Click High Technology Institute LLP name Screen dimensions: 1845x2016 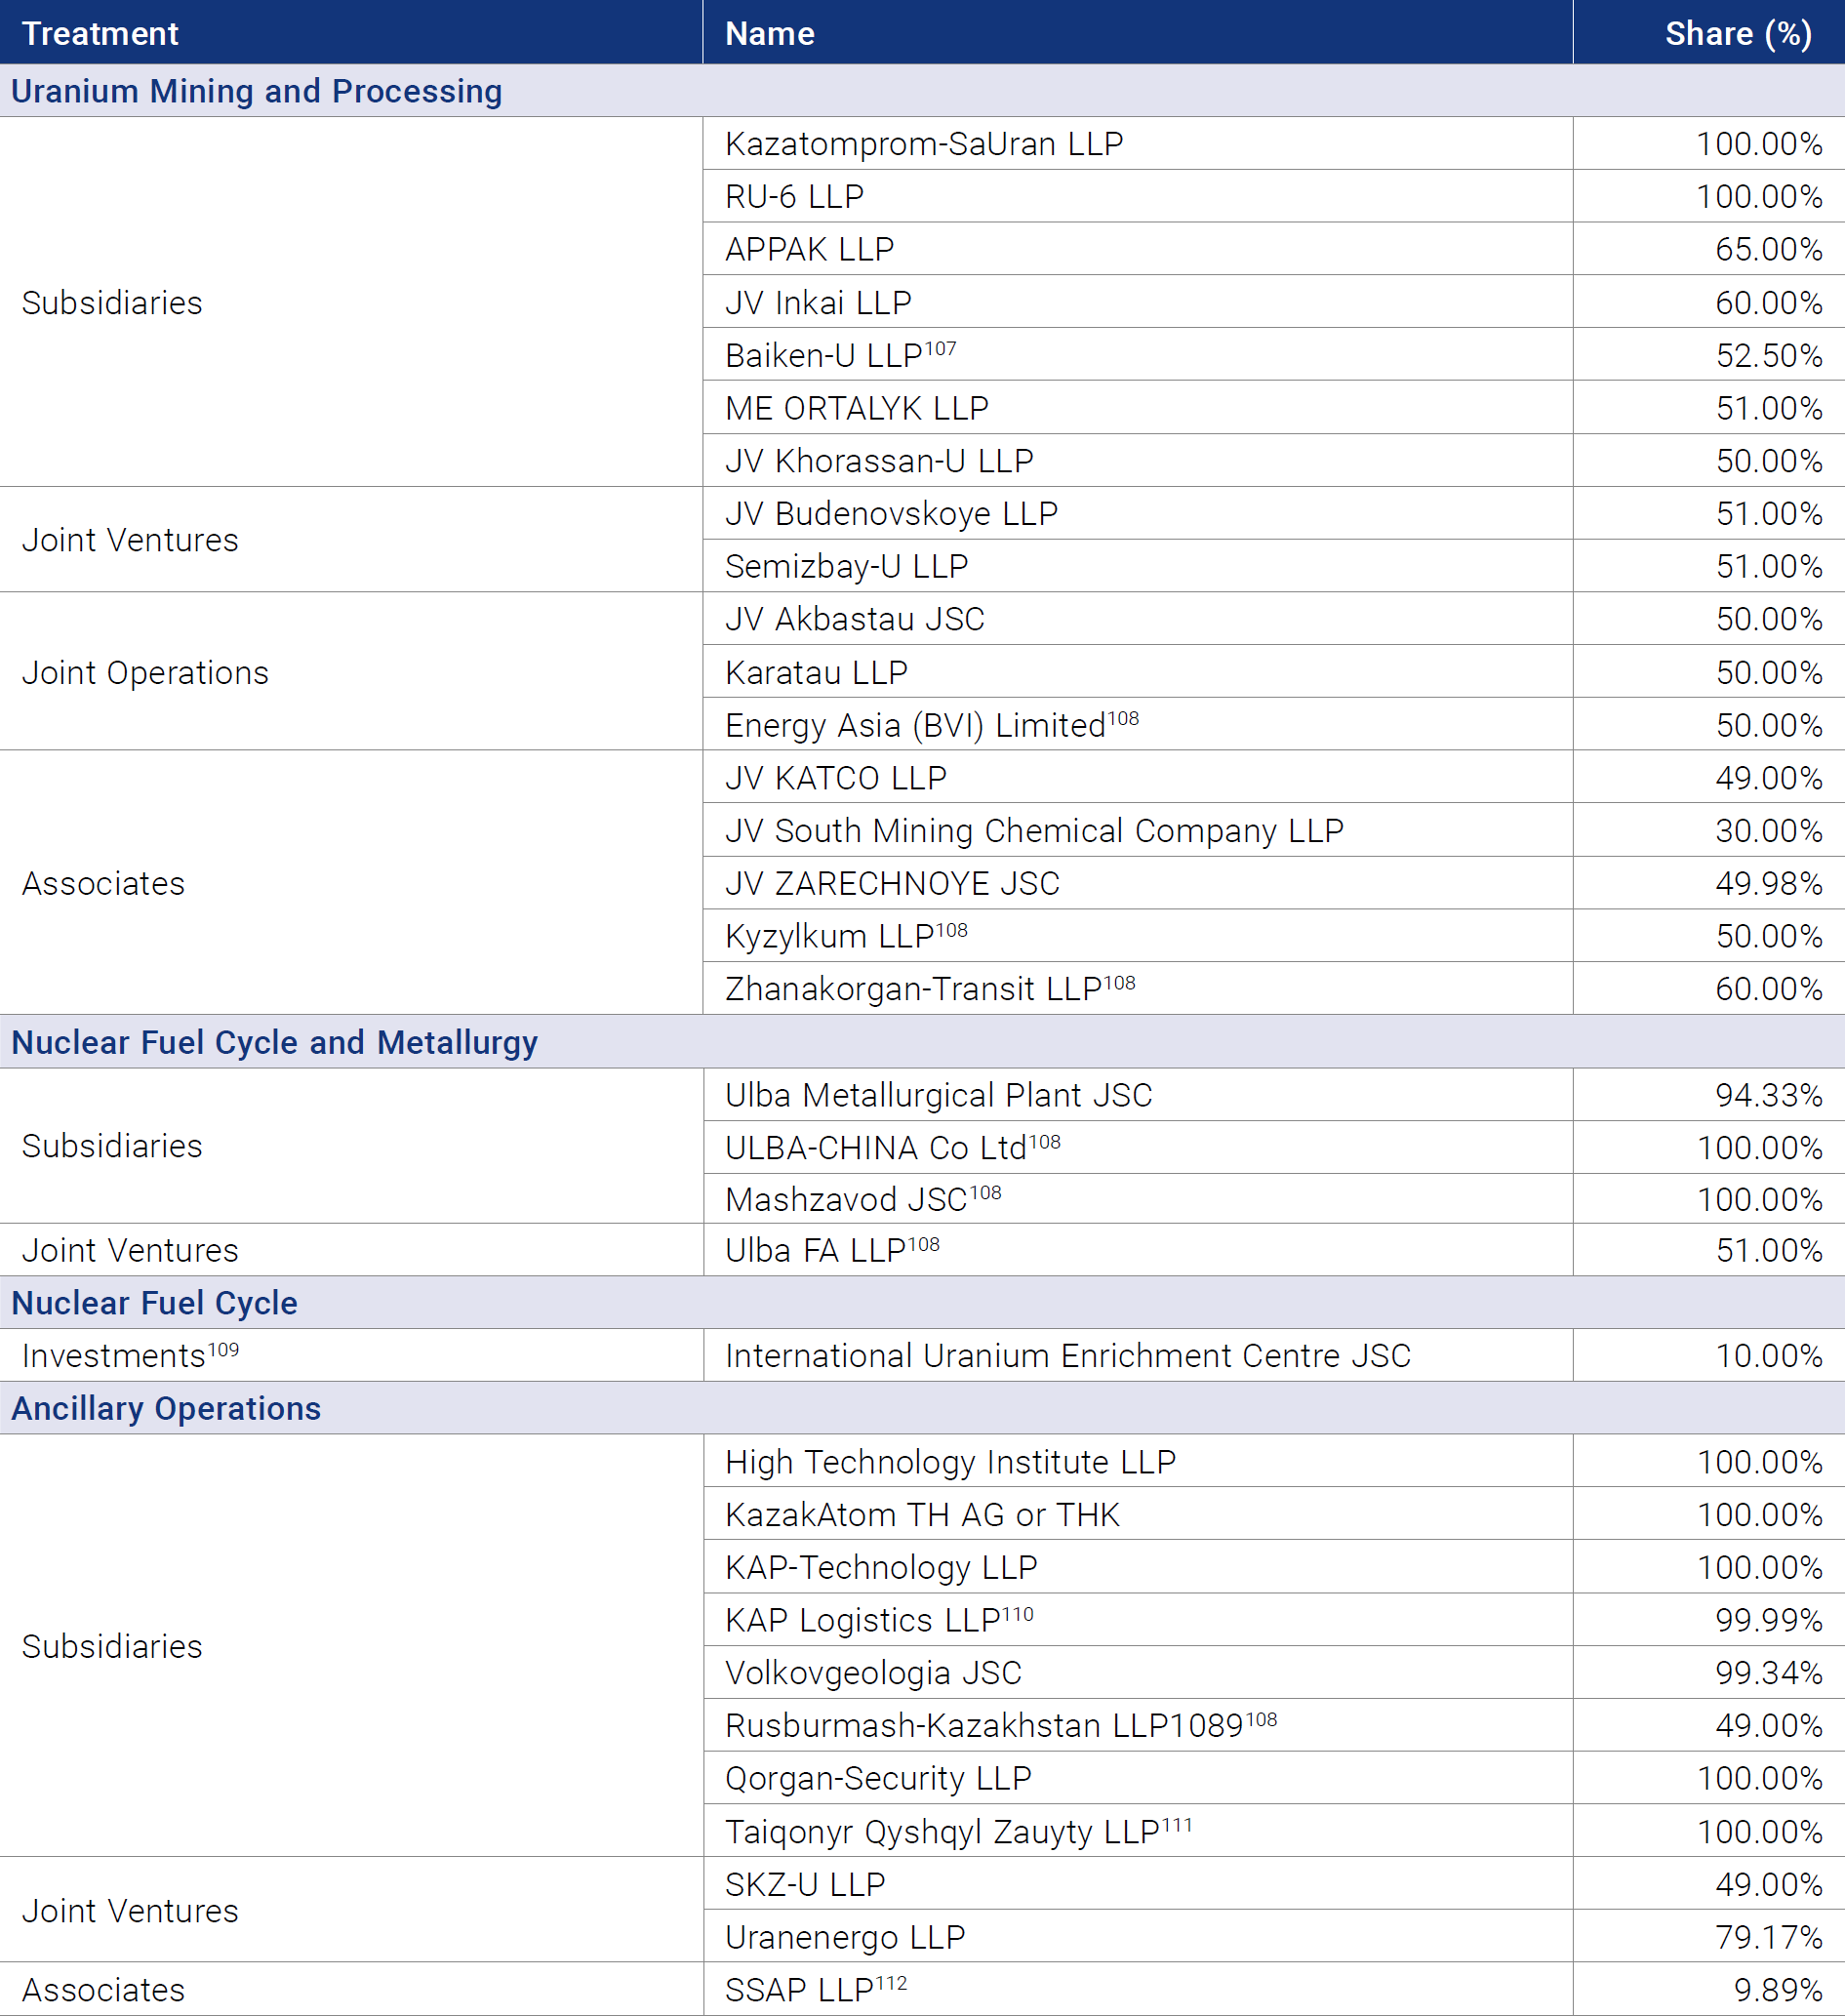pyautogui.click(x=950, y=1462)
